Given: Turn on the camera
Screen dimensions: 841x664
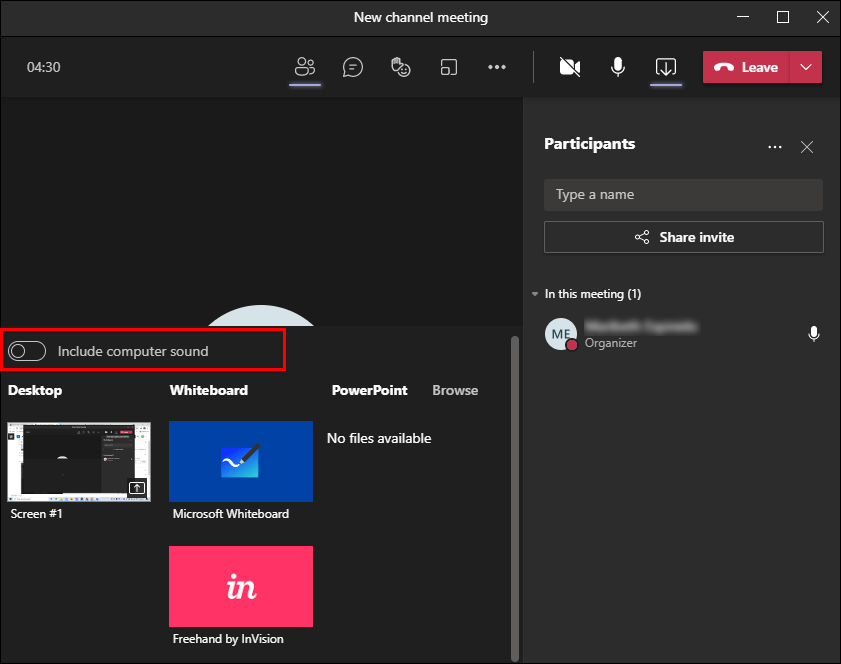Looking at the screenshot, I should [570, 67].
